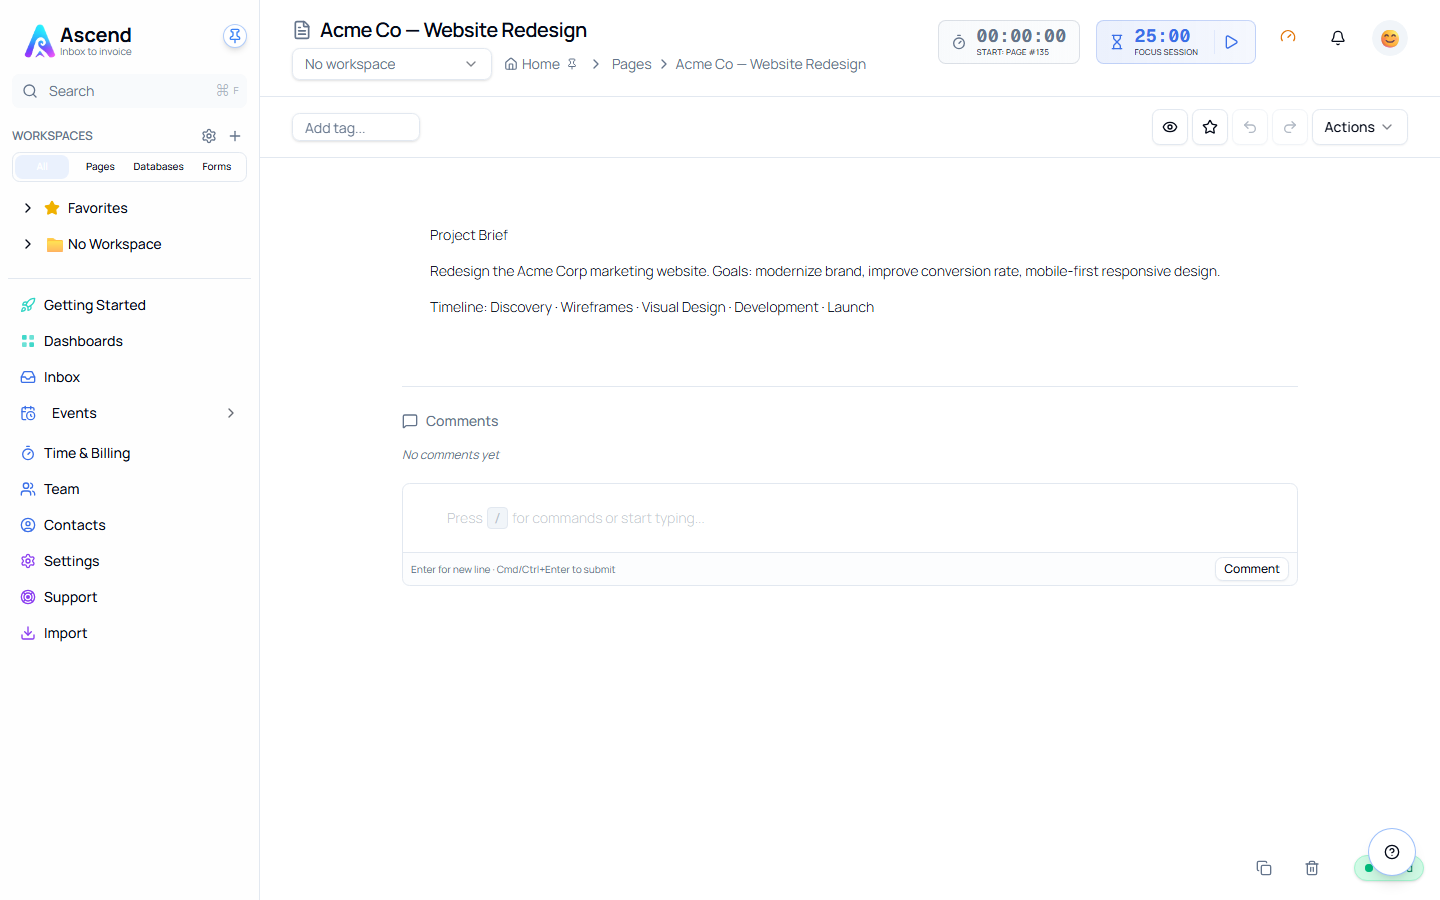Click Acme Co — Website Redesign breadcrumb
The width and height of the screenshot is (1440, 900).
[770, 64]
